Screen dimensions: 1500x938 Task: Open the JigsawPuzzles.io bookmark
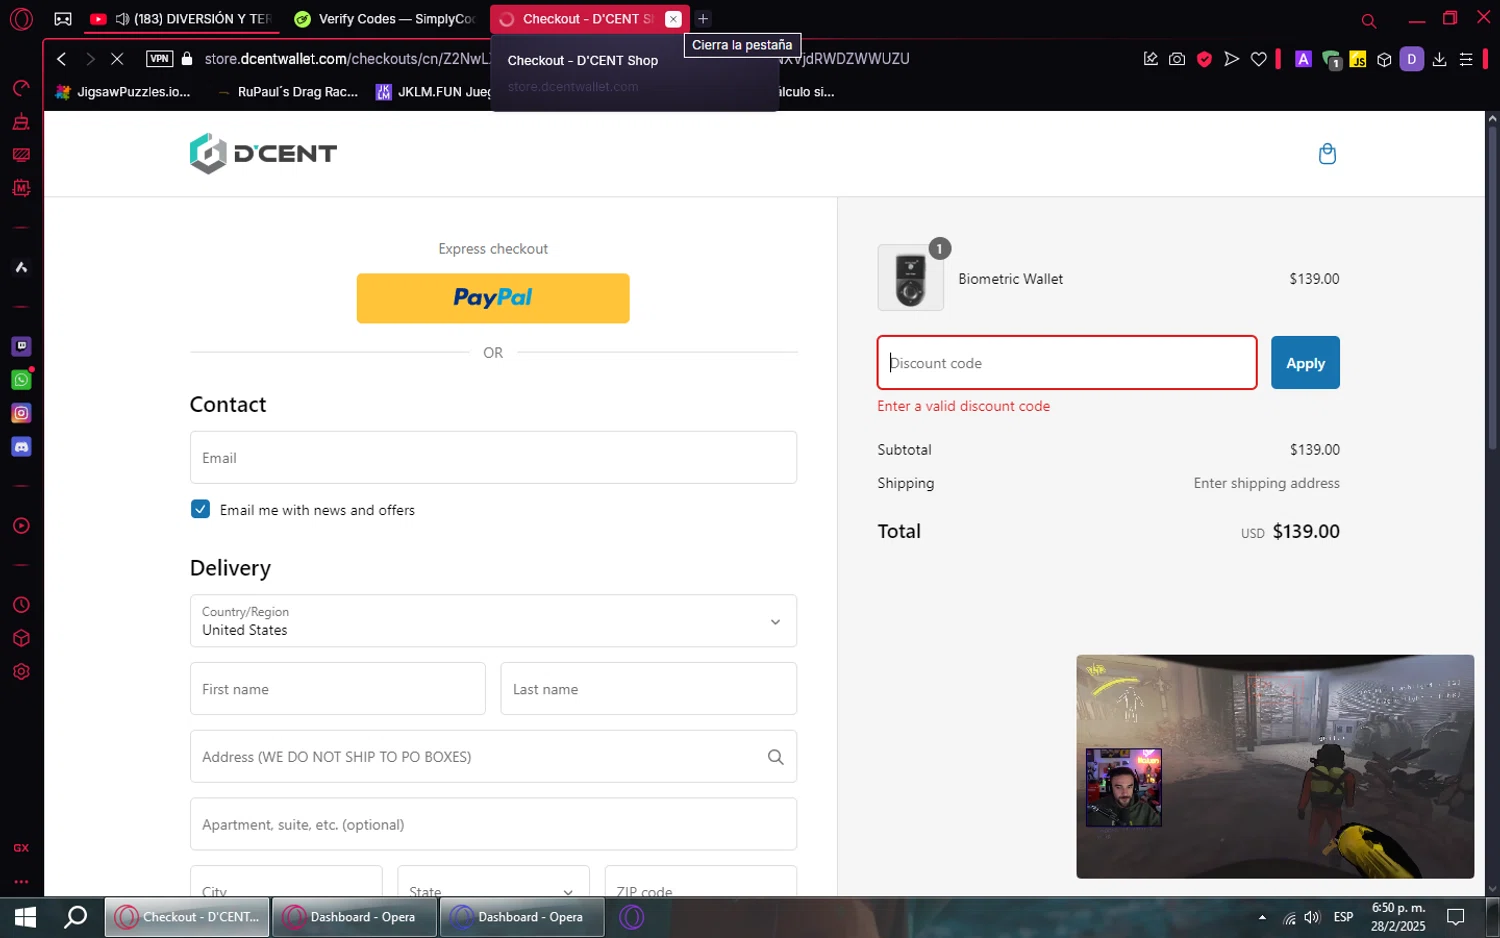[123, 92]
